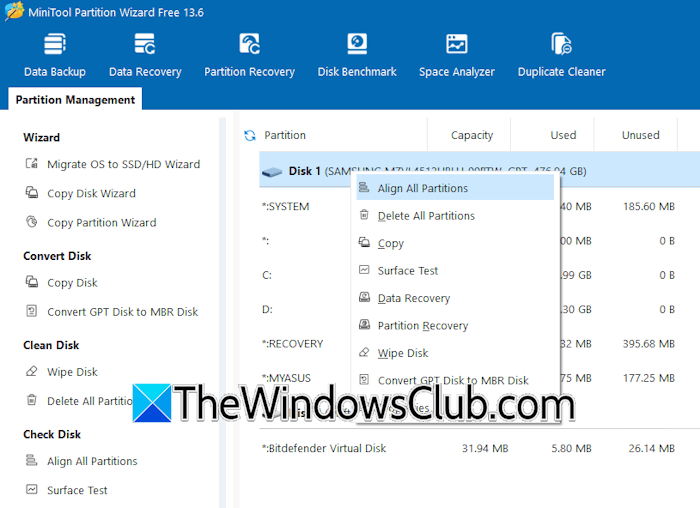Click Wipe Disk under Clean Disk
700x508 pixels.
[72, 372]
